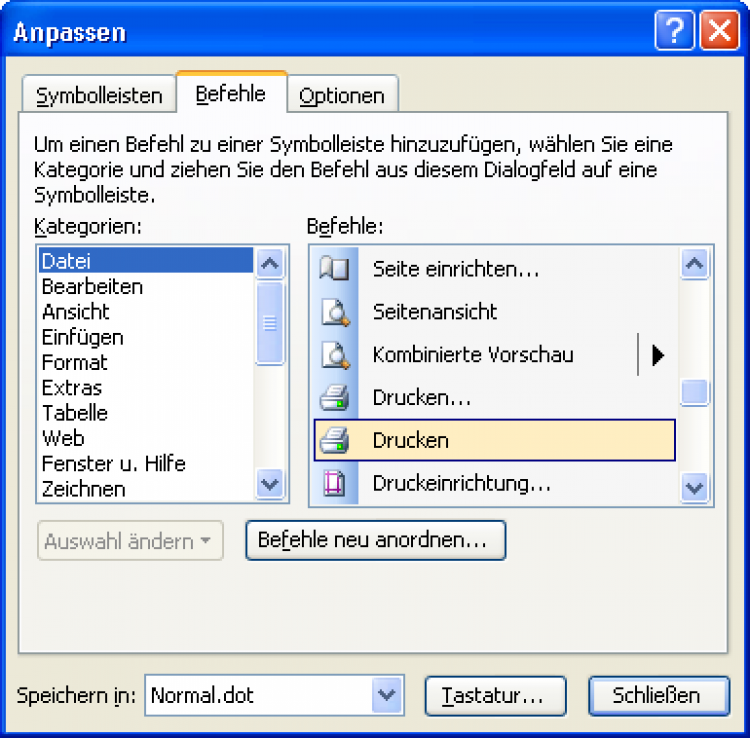Screen dimensions: 750x738
Task: Click the Kombinierte Vorschau icon
Action: coord(333,355)
